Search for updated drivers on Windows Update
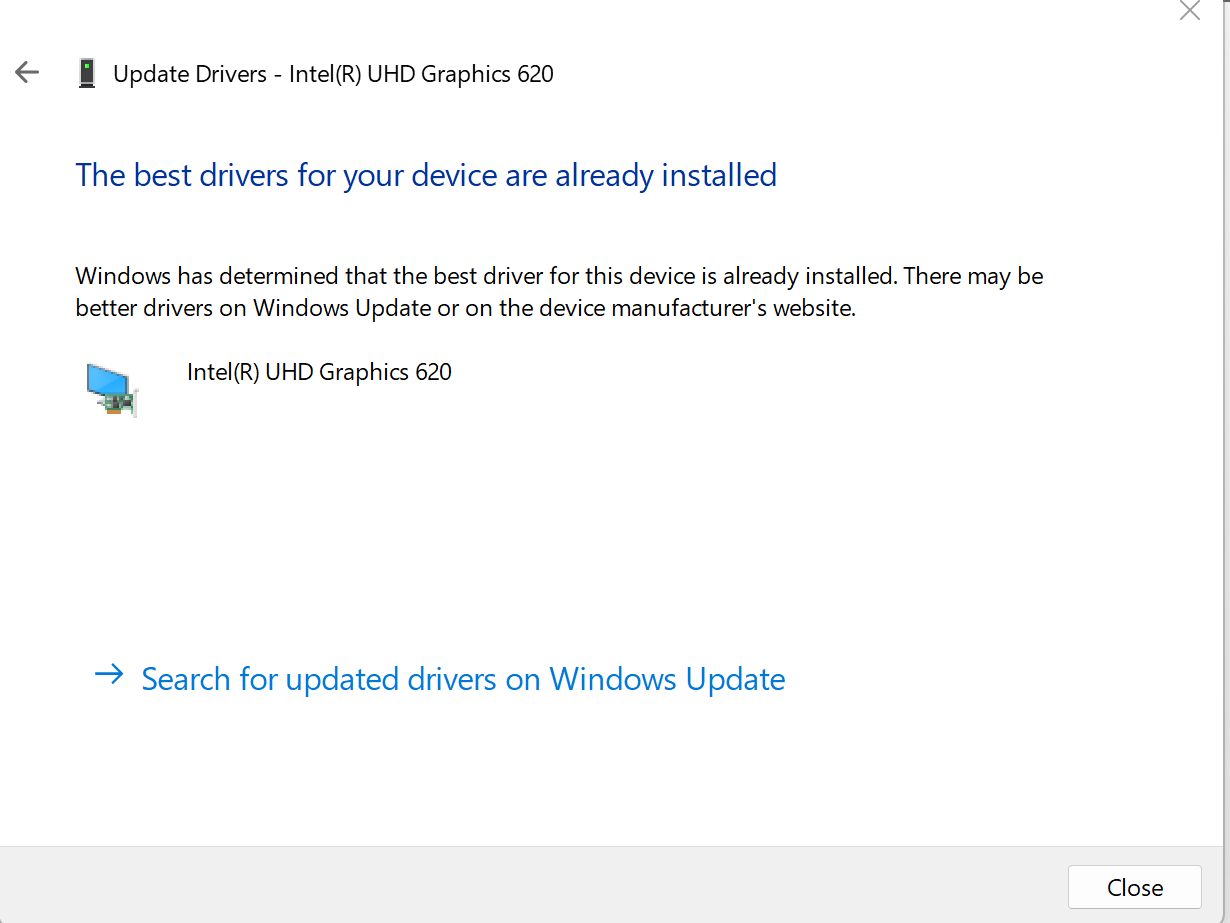1230x923 pixels. tap(463, 679)
